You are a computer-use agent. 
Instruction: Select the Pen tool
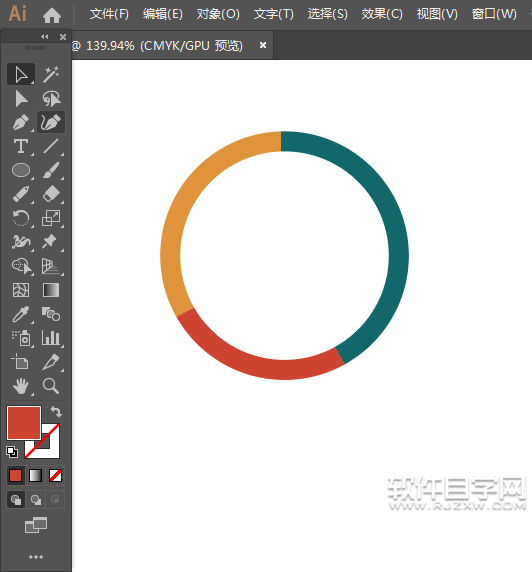point(21,122)
